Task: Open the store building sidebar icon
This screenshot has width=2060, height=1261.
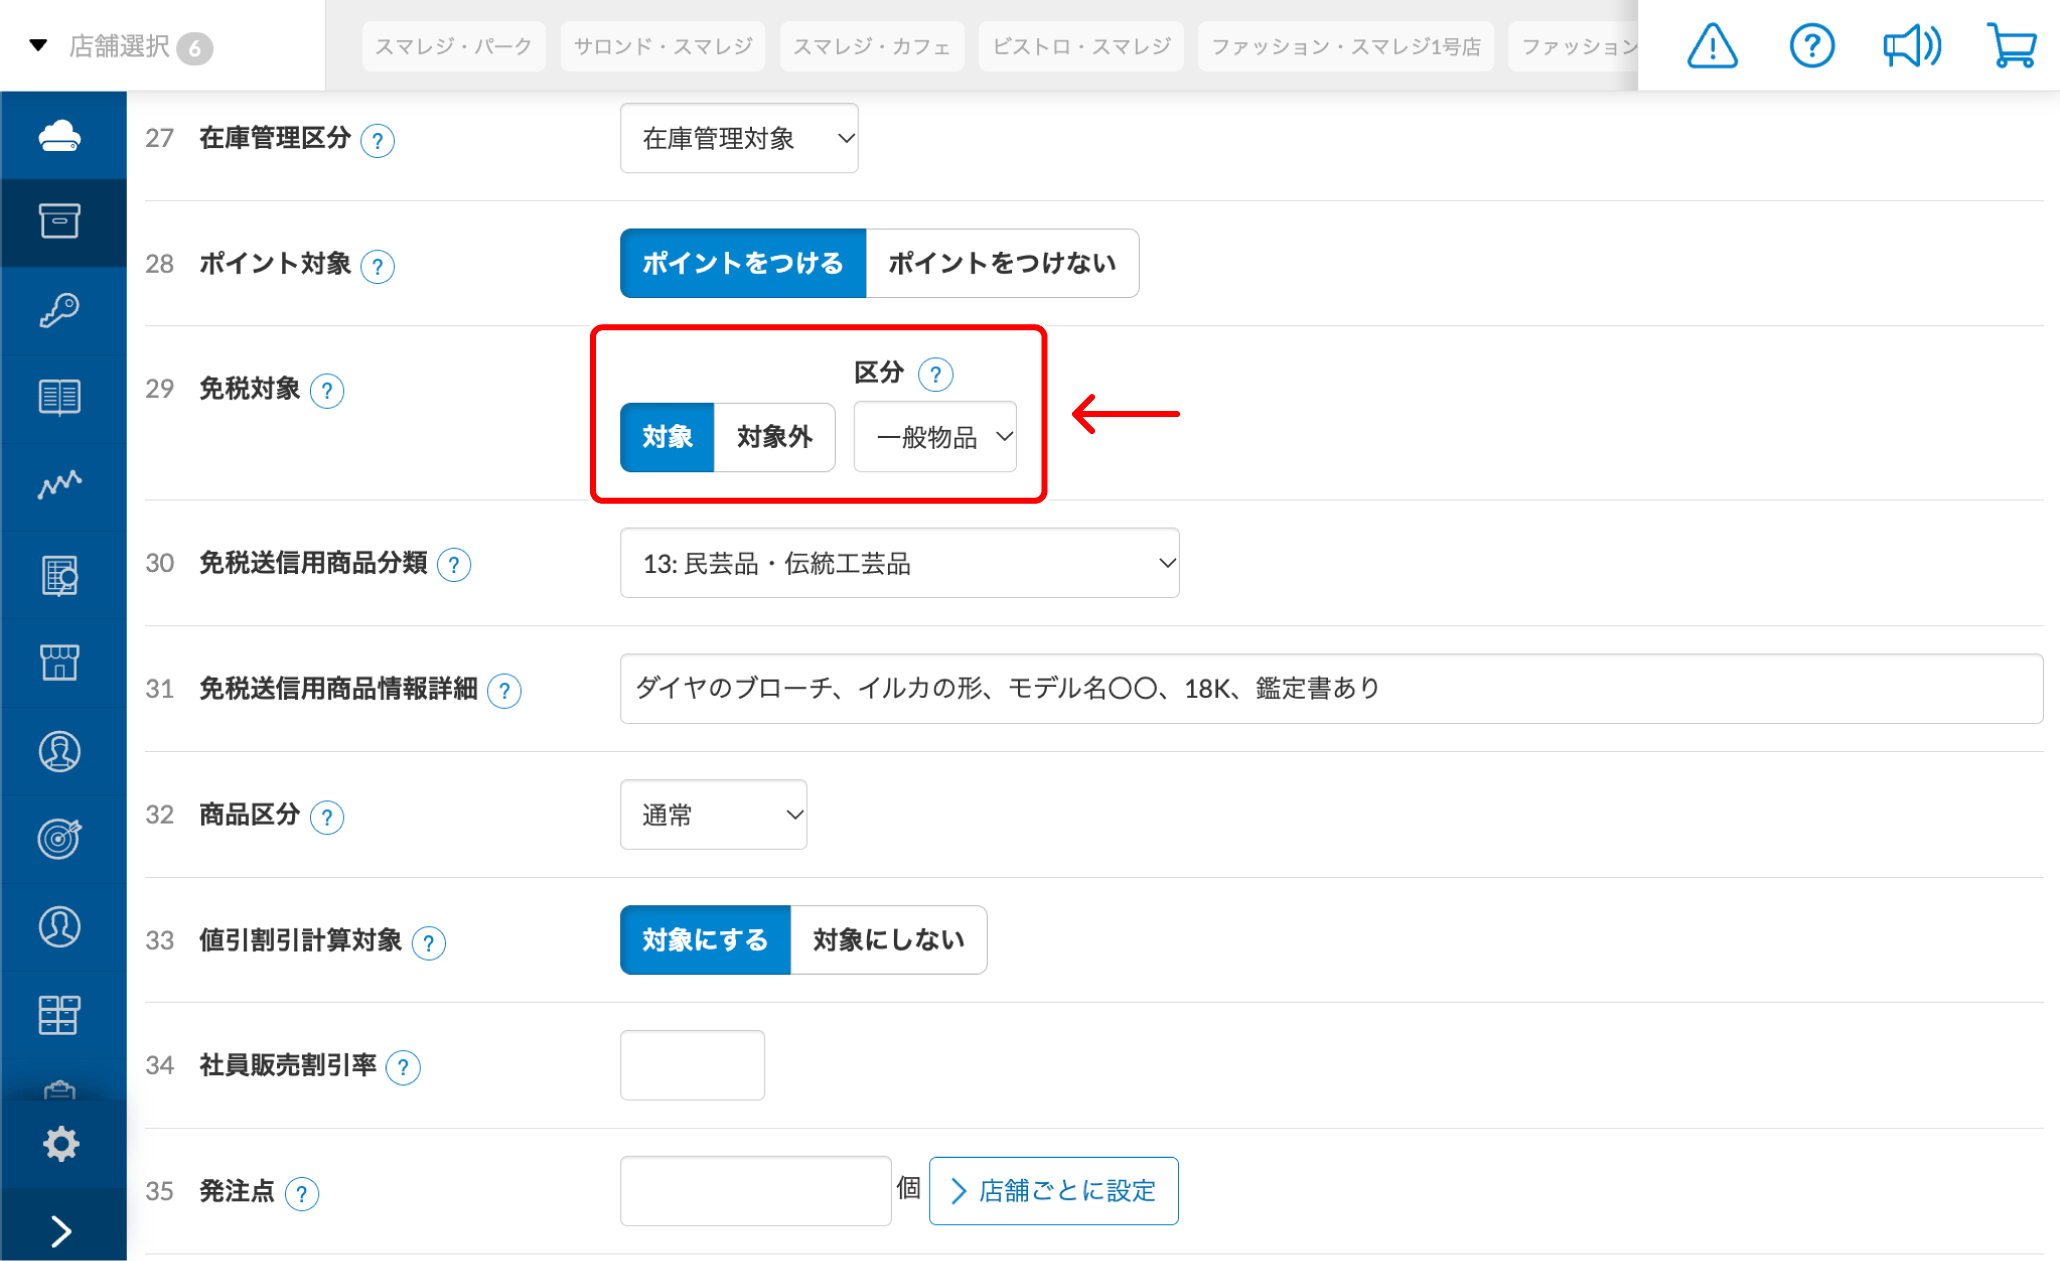Action: pyautogui.click(x=60, y=662)
